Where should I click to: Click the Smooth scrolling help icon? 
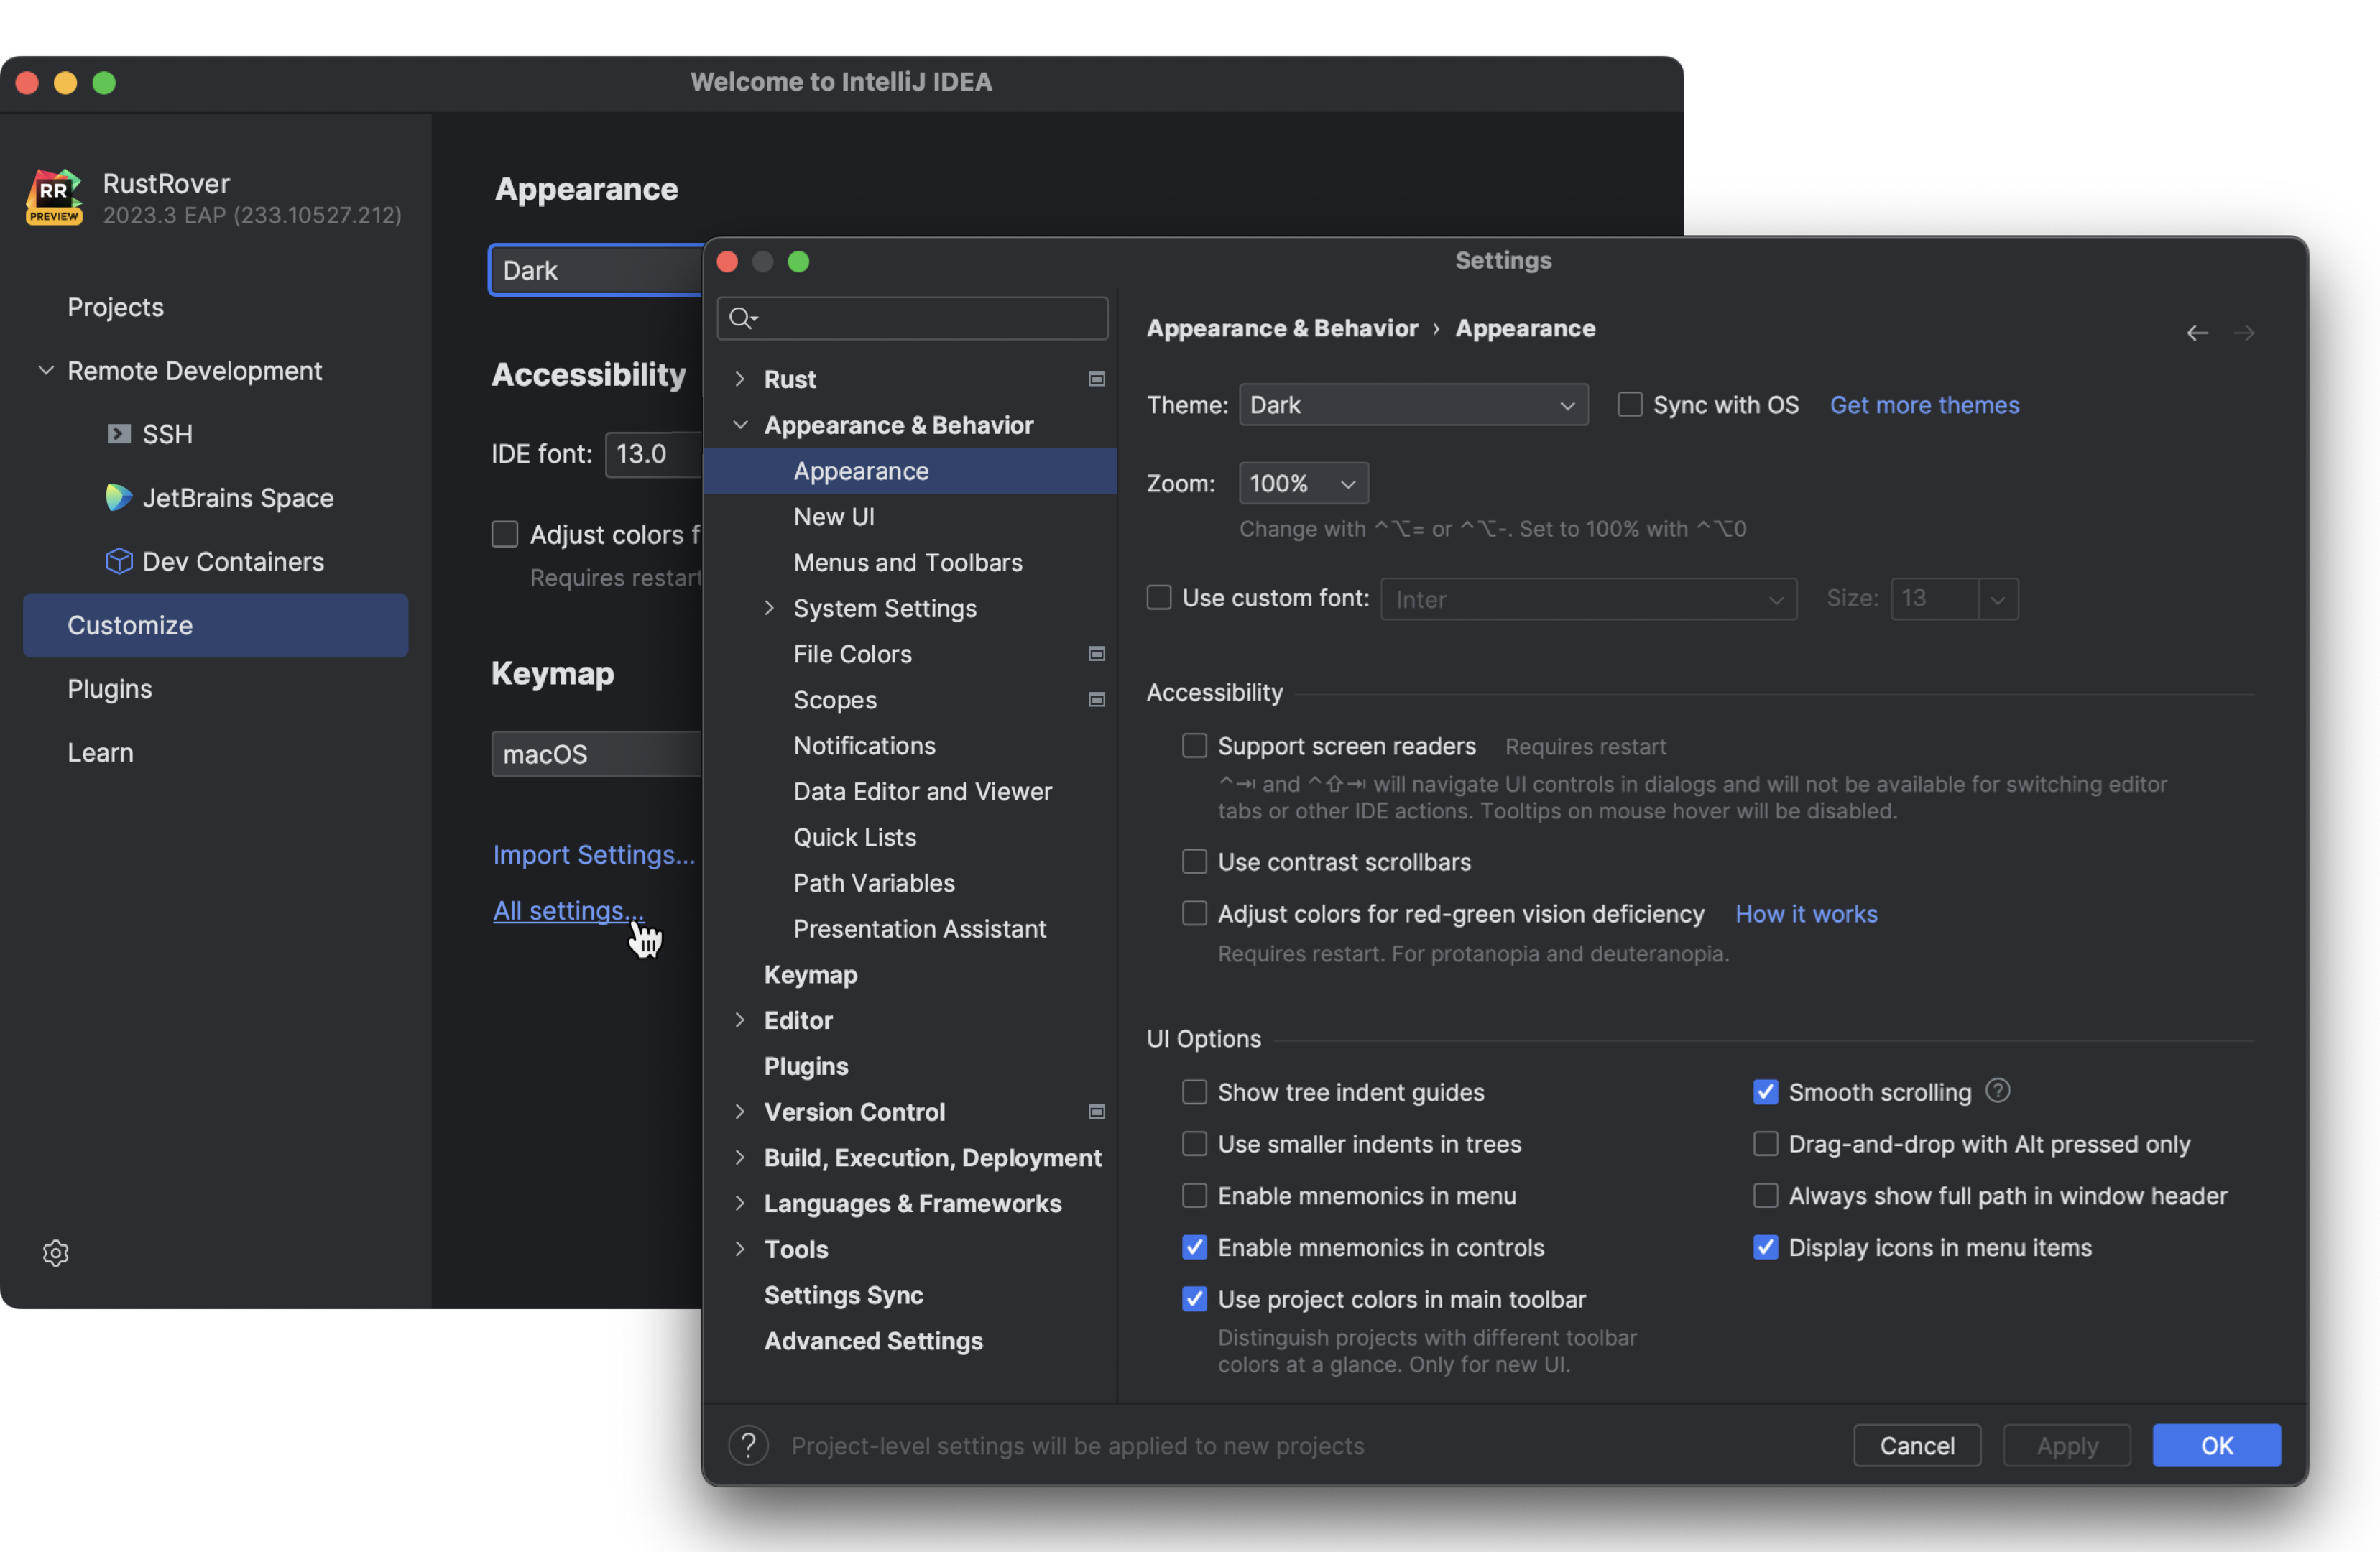[x=1997, y=1090]
